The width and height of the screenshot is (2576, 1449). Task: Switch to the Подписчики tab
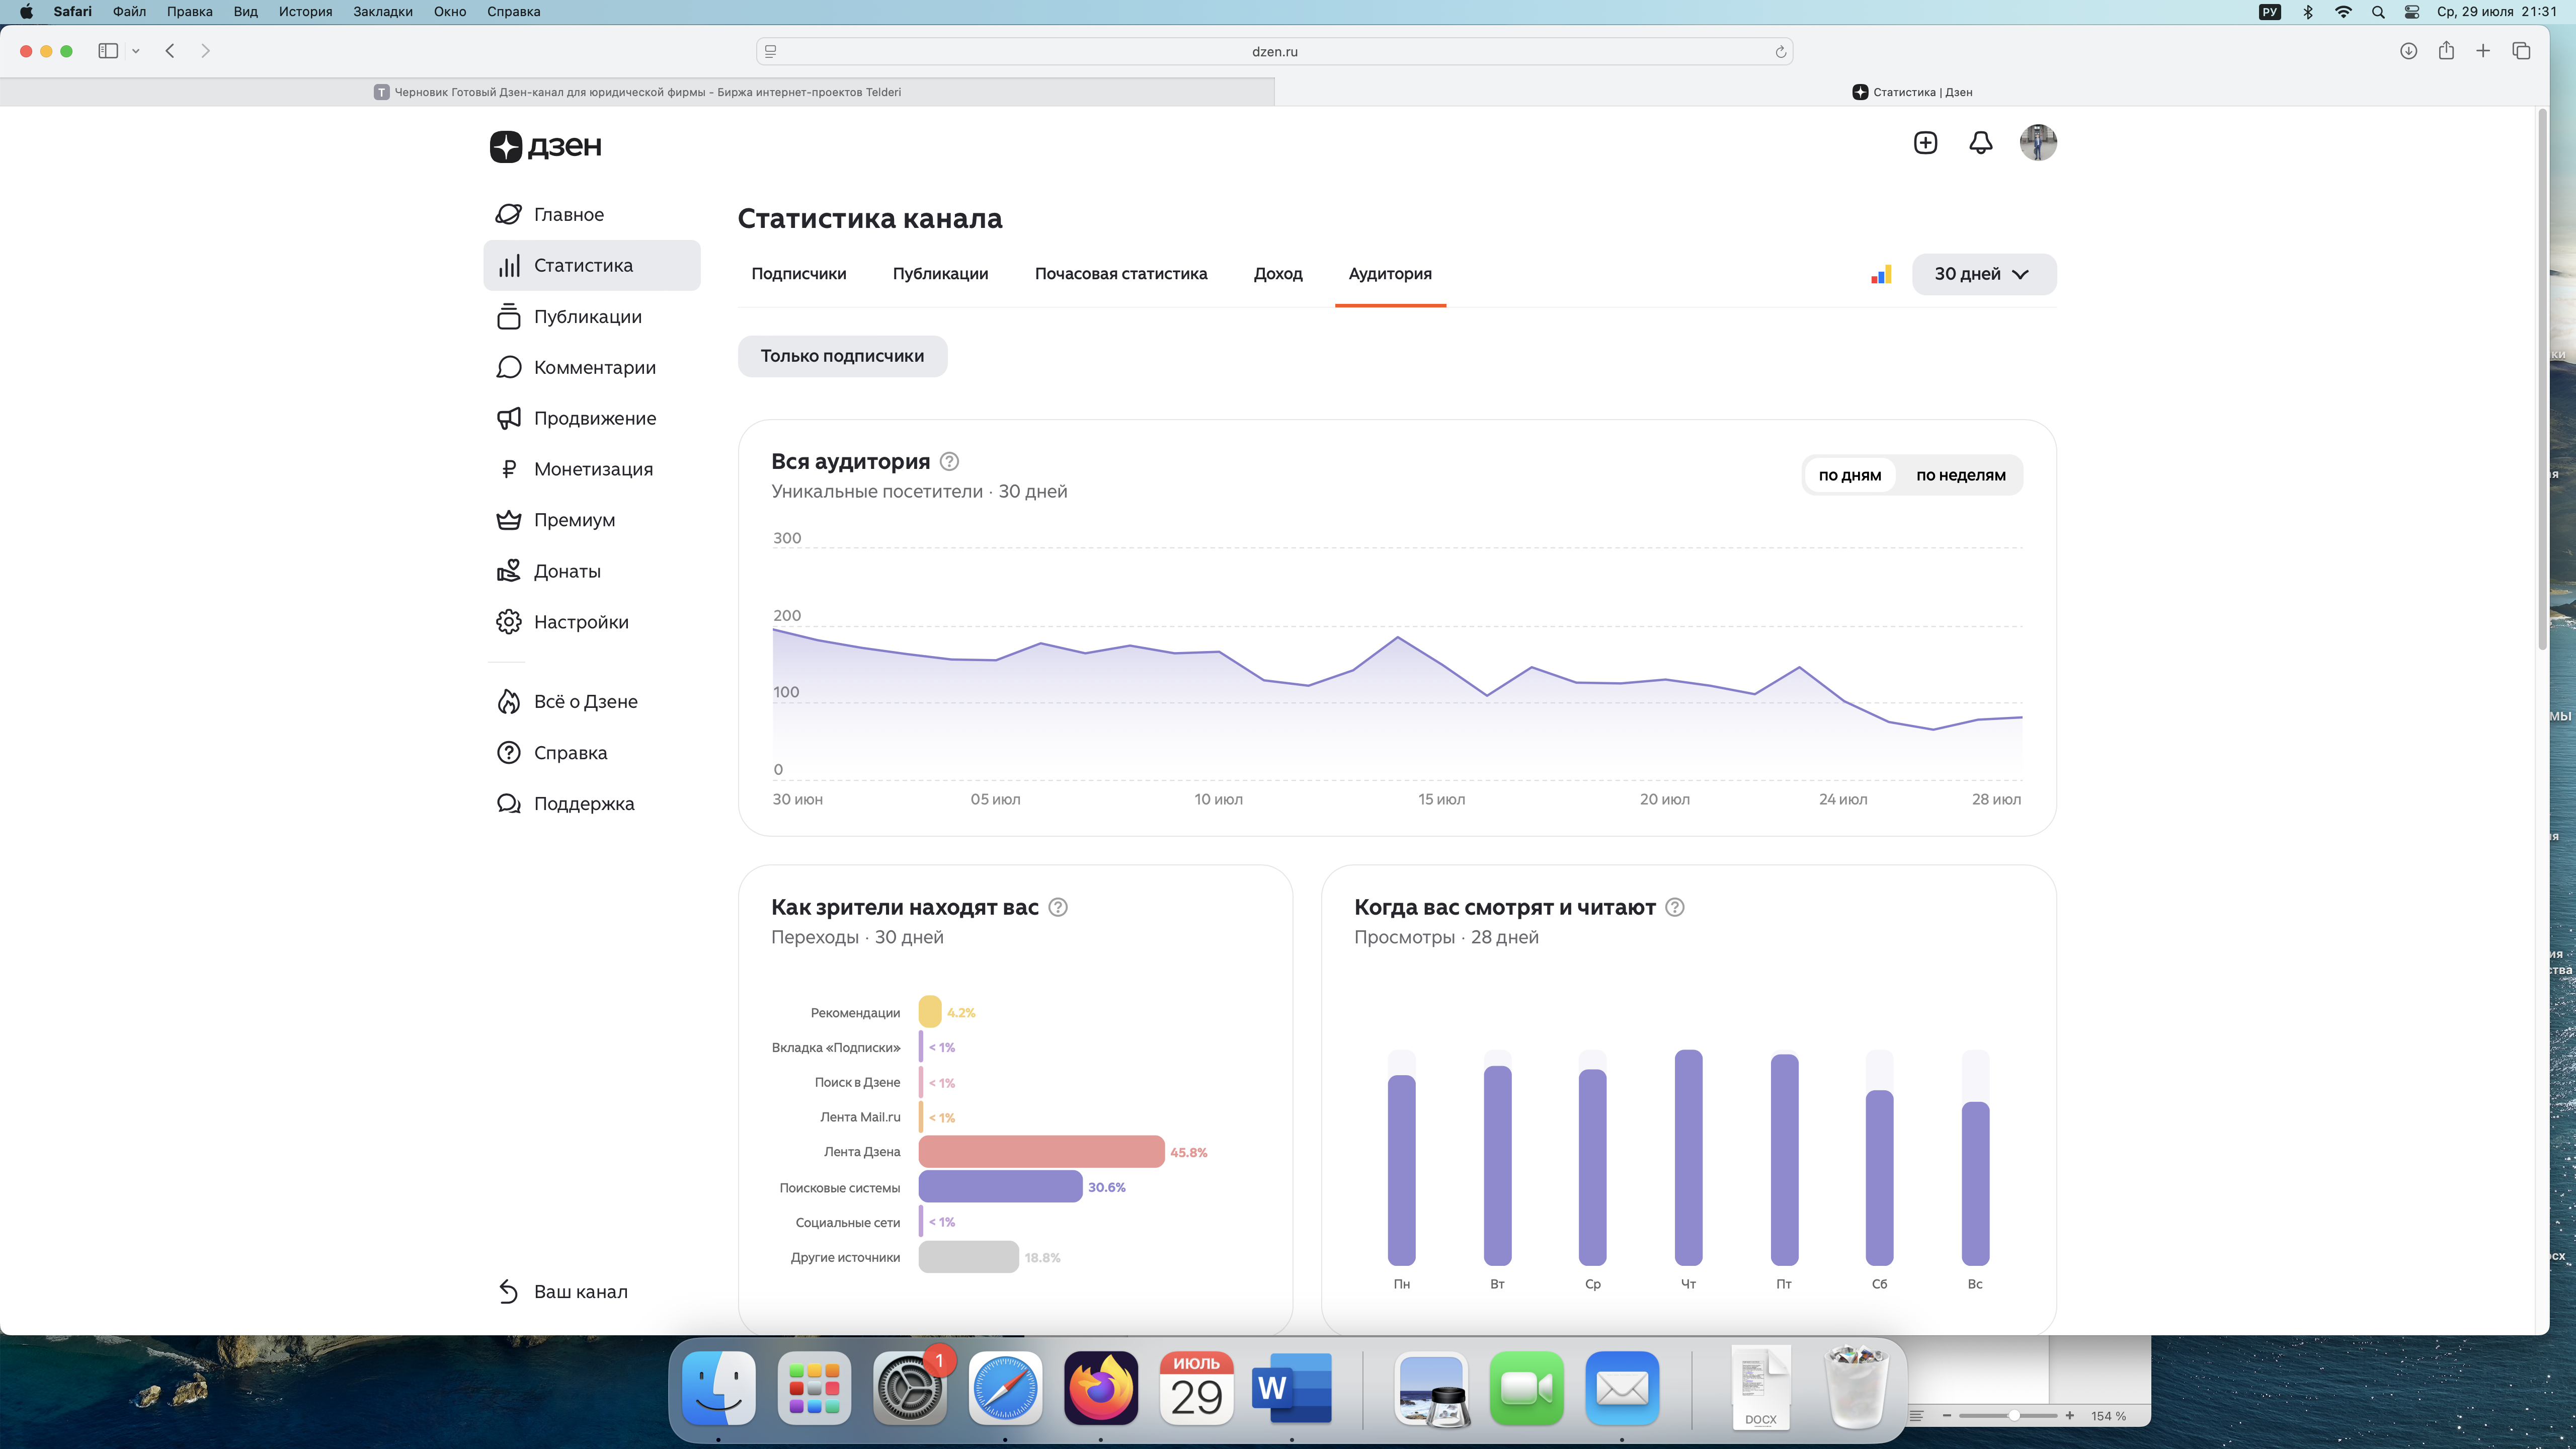pyautogui.click(x=798, y=274)
